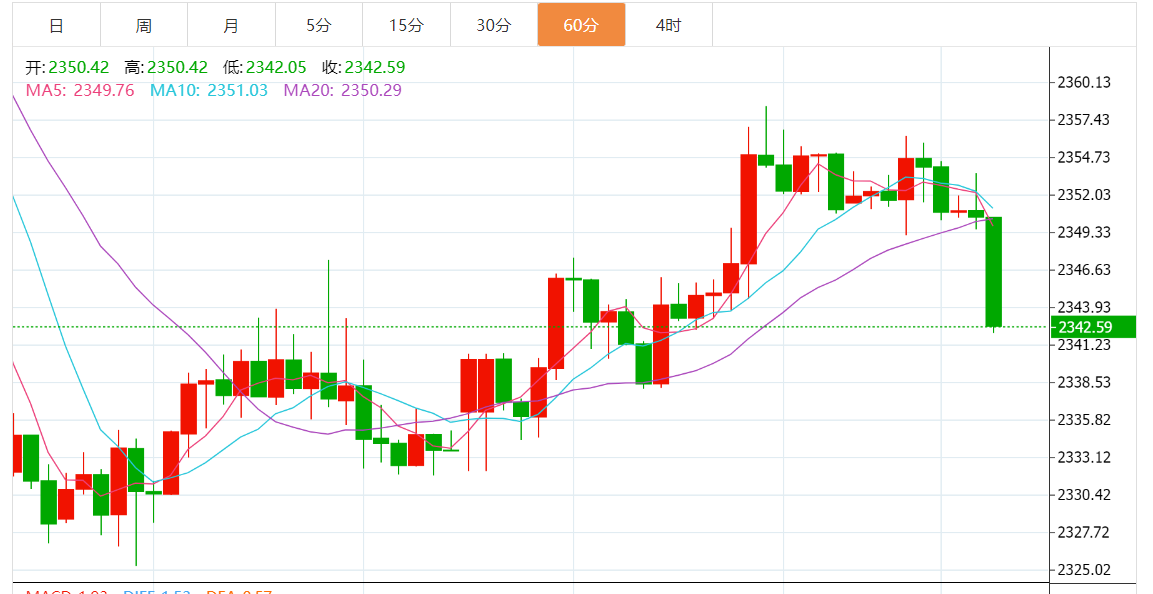Click the current price label 2342.59
1153x594 pixels.
pos(1092,327)
